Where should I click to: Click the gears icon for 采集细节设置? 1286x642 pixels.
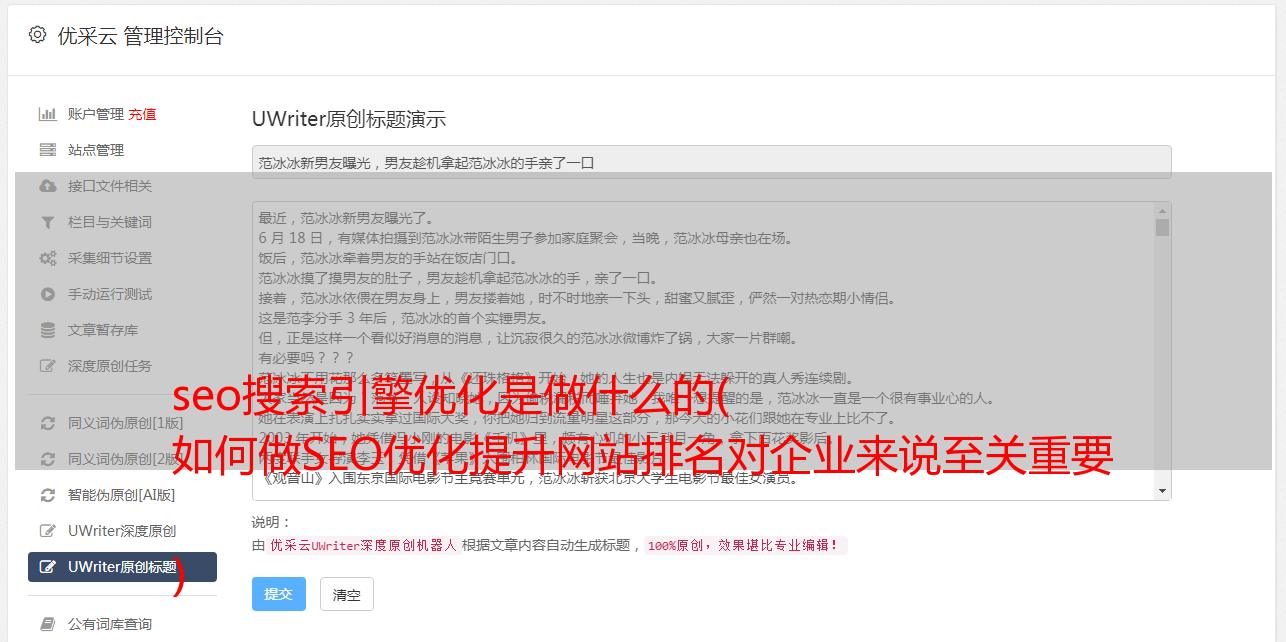(47, 258)
